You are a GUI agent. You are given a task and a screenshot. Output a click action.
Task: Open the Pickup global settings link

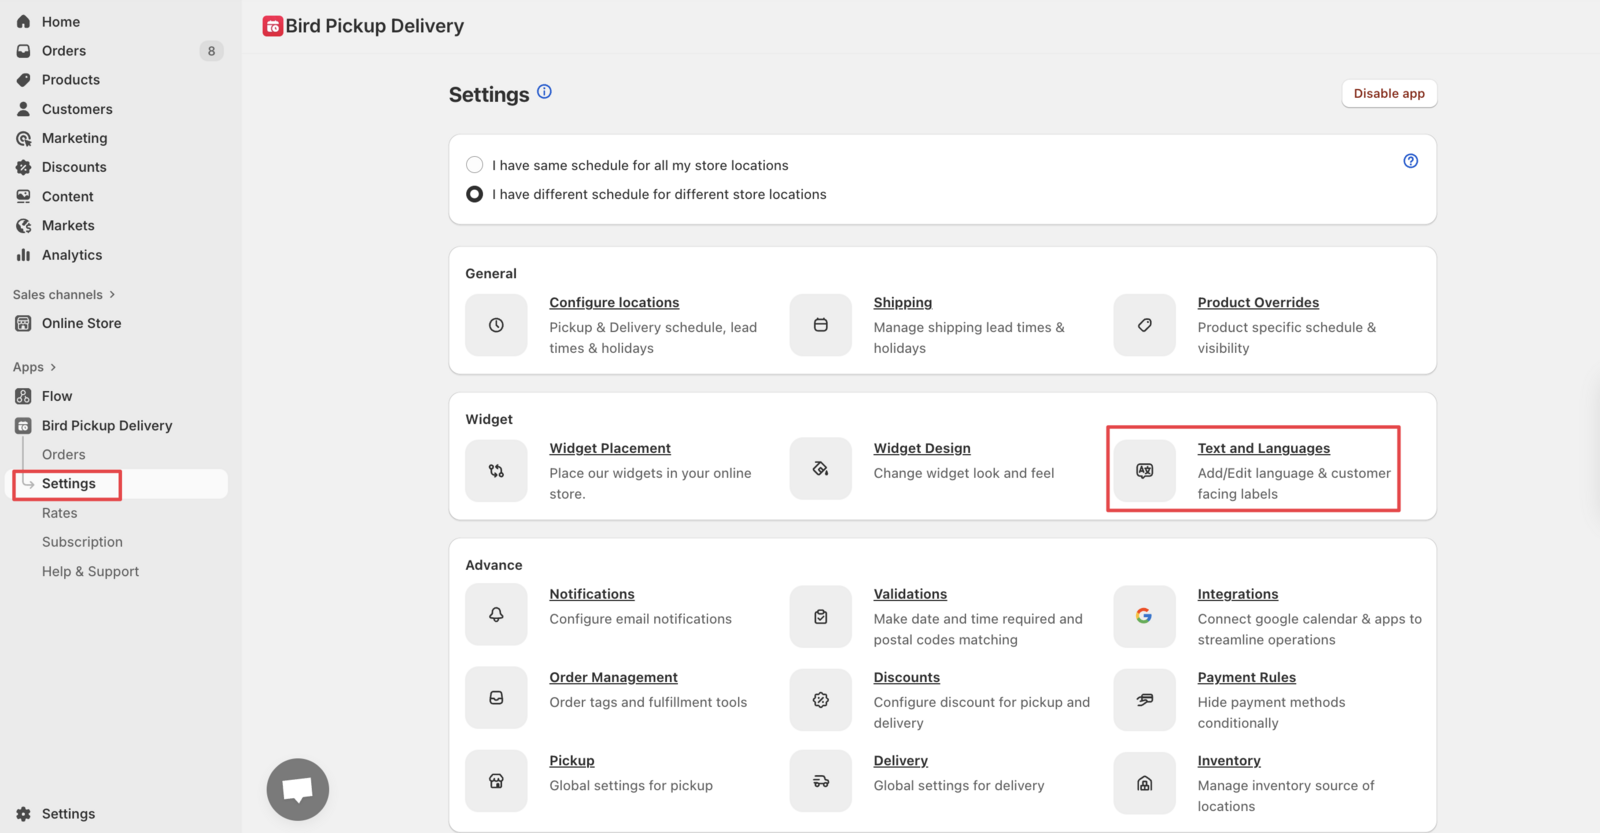coord(572,760)
